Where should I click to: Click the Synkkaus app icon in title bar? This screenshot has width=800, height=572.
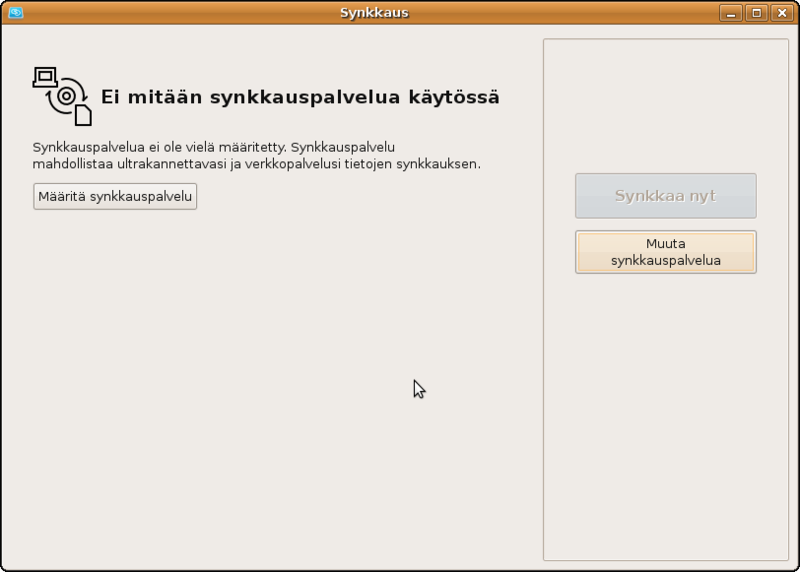click(15, 13)
